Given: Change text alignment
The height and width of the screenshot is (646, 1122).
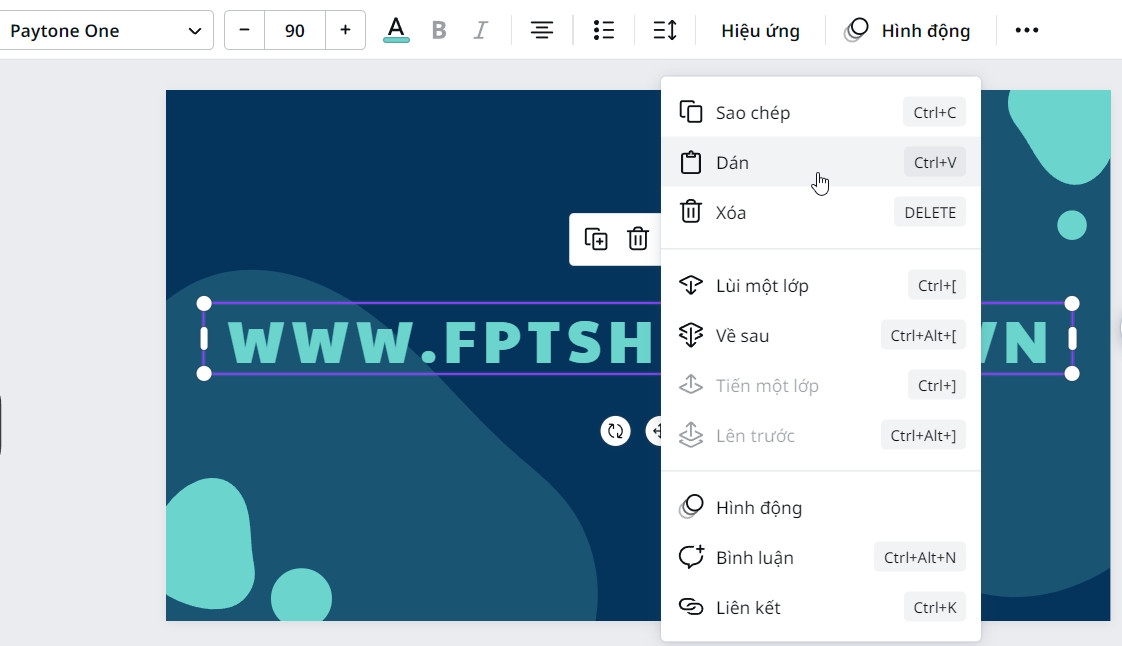Looking at the screenshot, I should 542,31.
